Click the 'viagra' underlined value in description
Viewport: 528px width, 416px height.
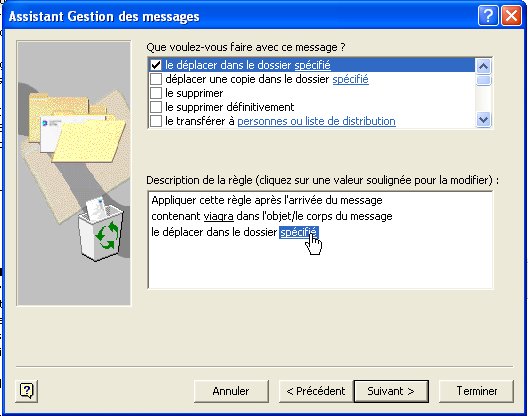click(219, 216)
